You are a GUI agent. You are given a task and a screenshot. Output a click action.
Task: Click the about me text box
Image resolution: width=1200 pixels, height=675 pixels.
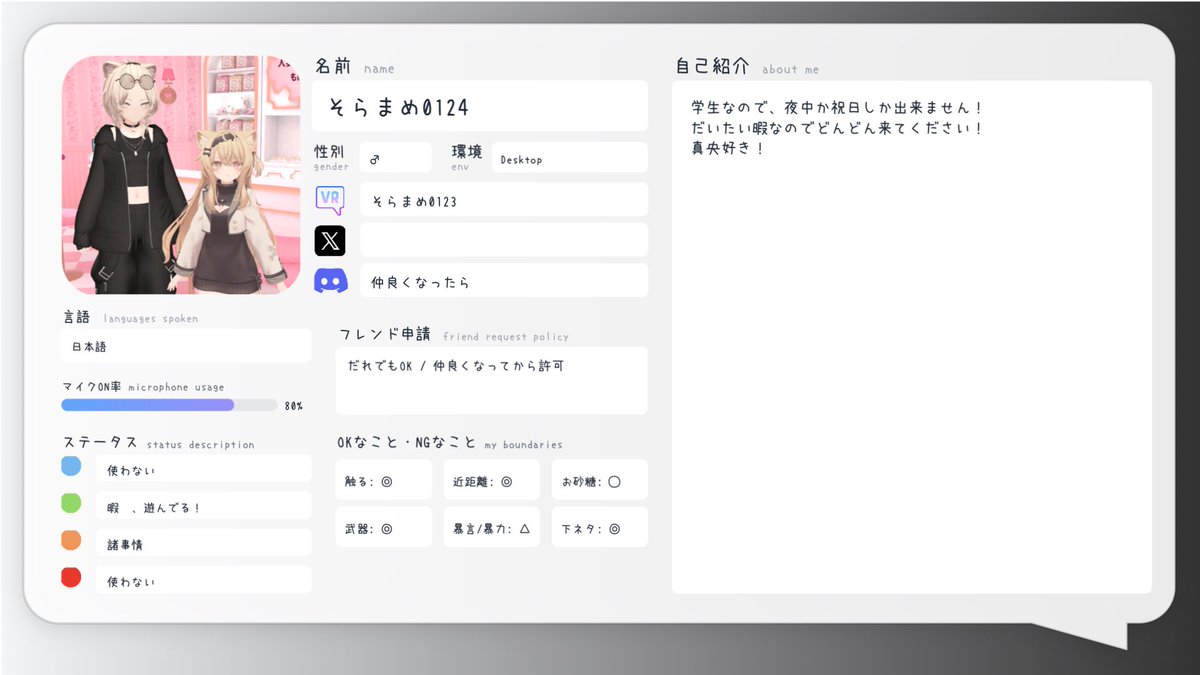[912, 337]
